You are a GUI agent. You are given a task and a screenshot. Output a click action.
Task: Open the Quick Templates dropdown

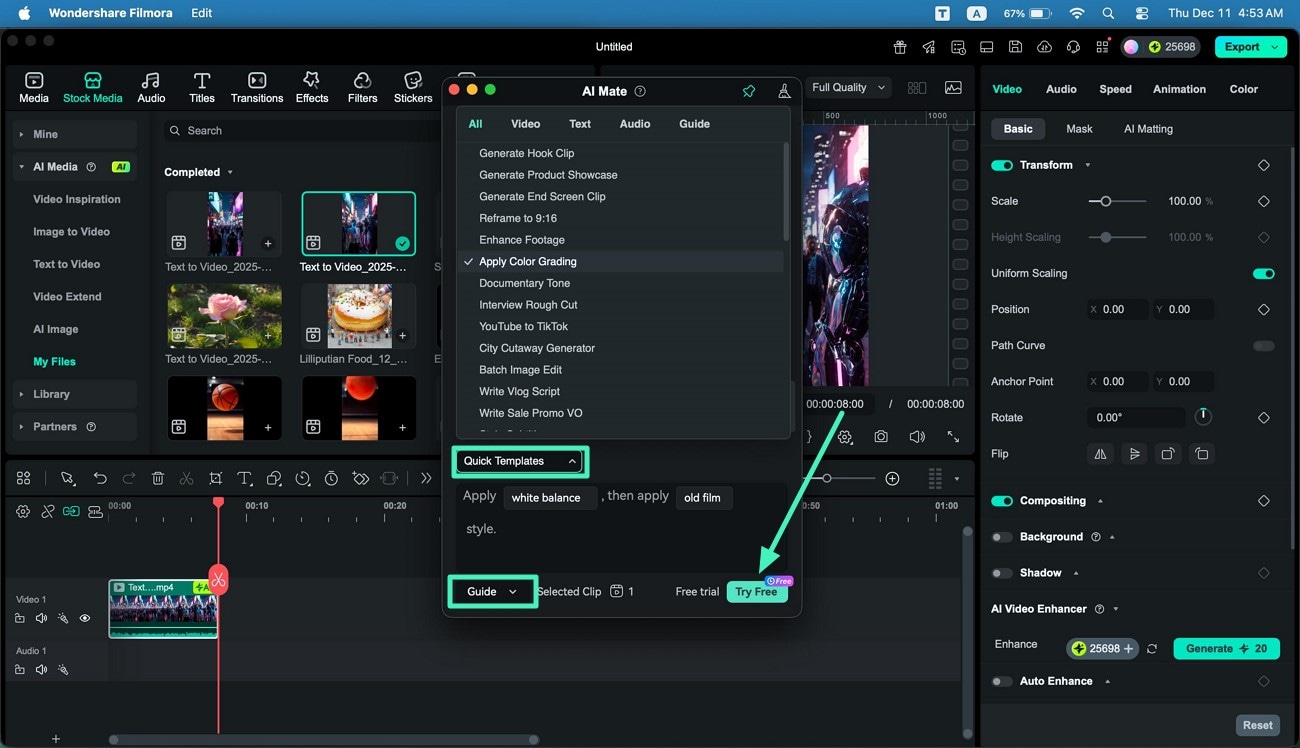point(520,461)
